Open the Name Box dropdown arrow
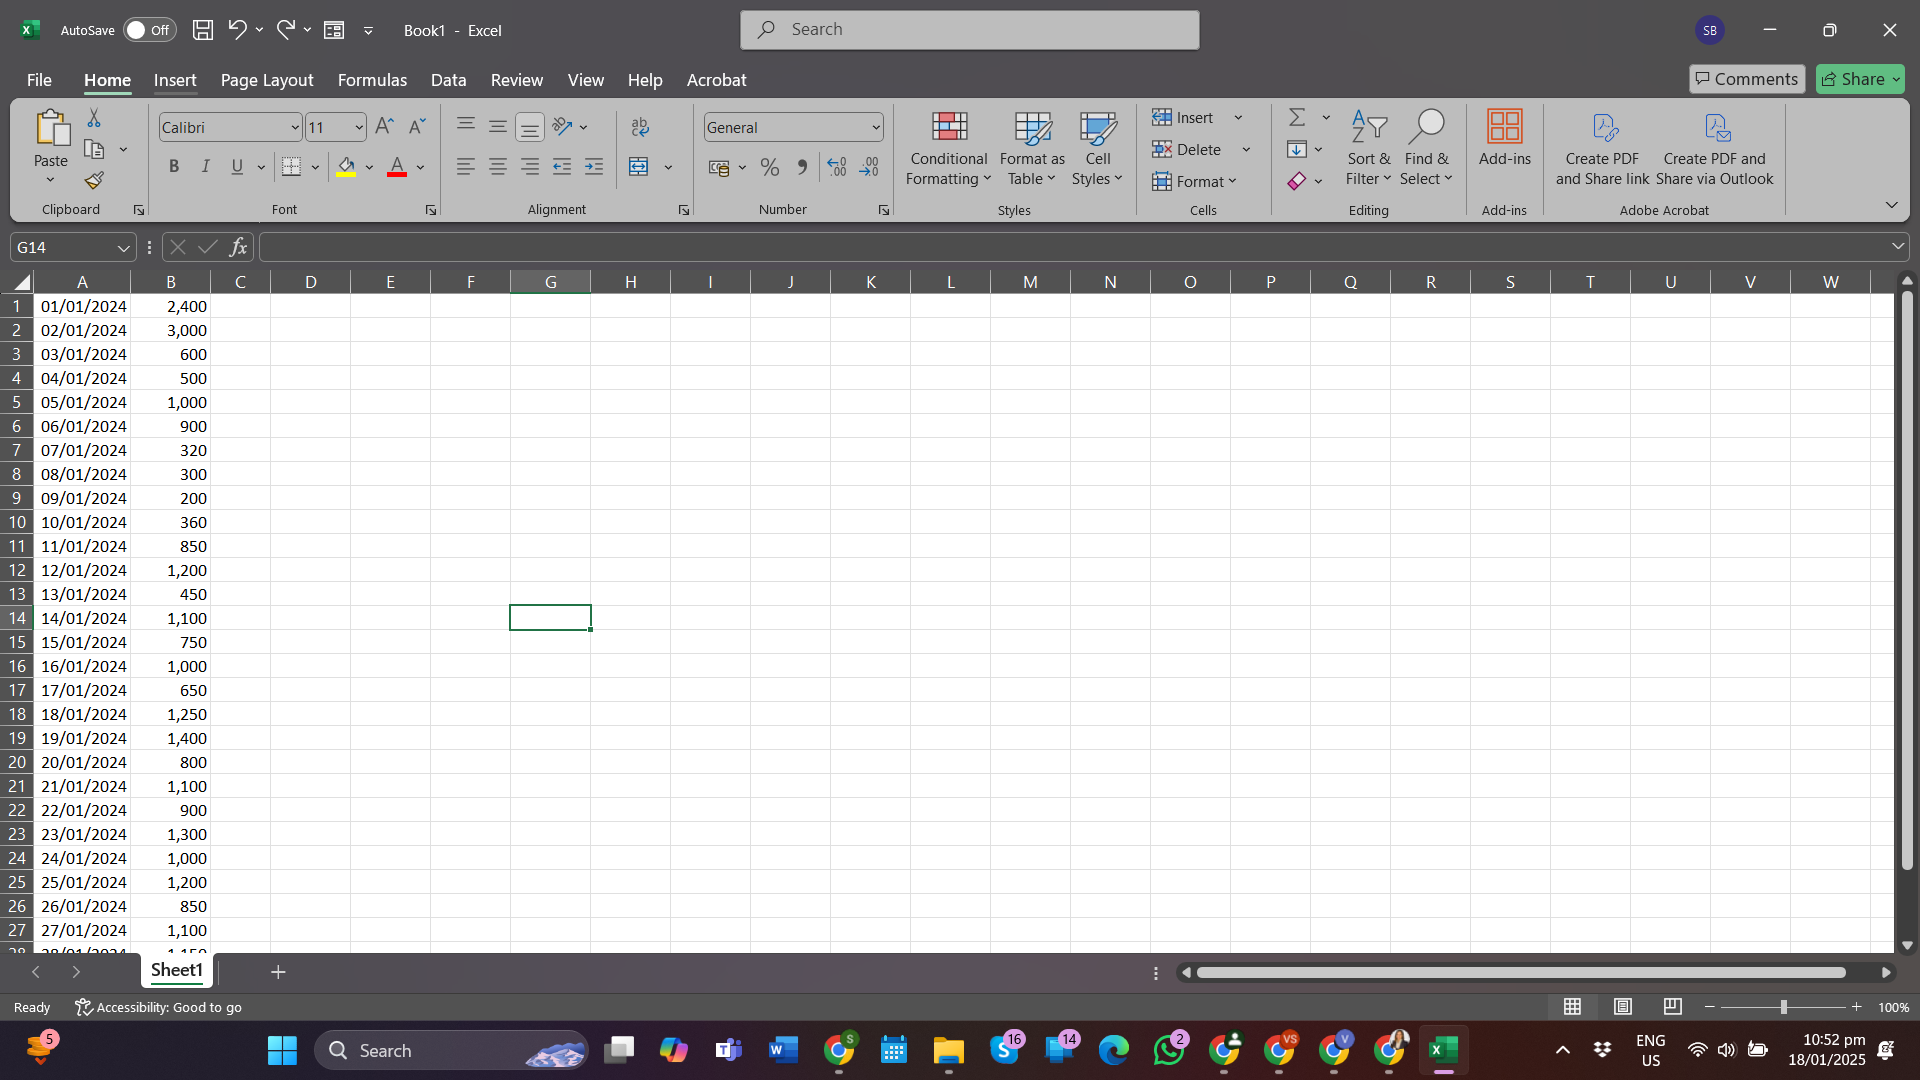 point(123,248)
